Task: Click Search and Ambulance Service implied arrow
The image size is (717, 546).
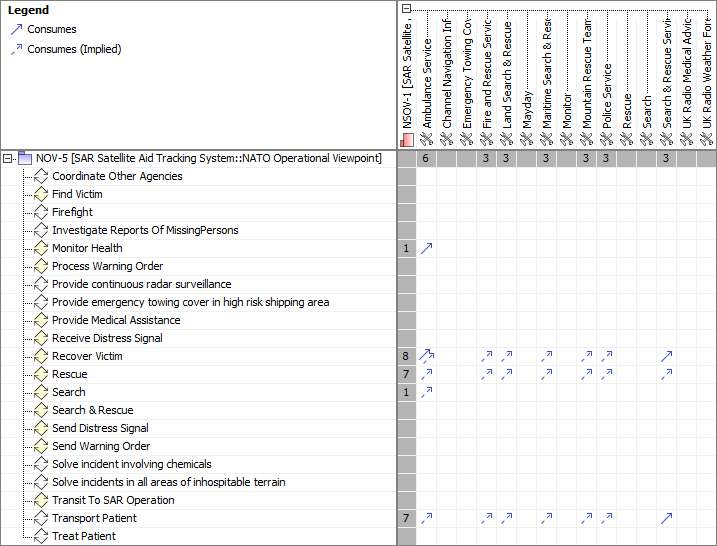Action: tap(426, 392)
